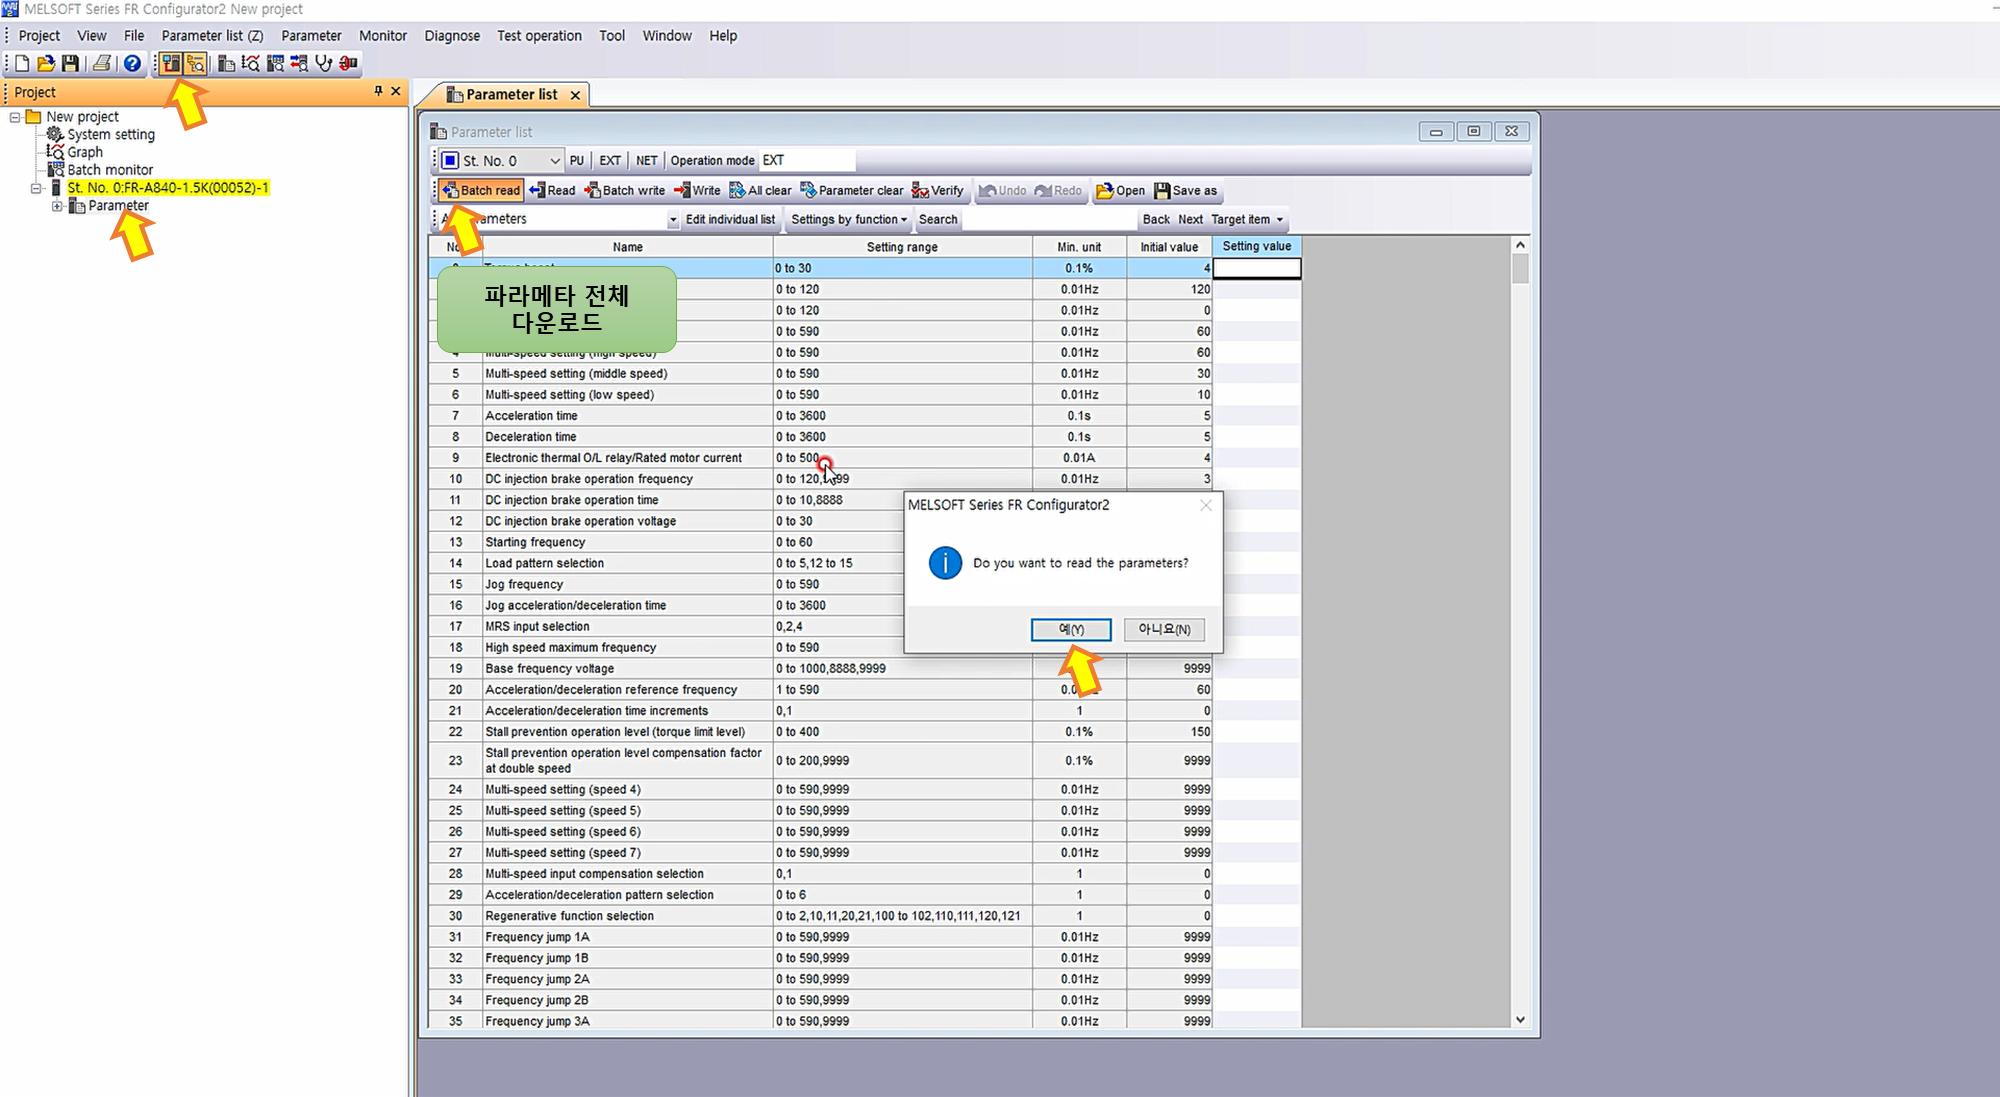Collapse the New project tree node
The image size is (2000, 1097).
(15, 117)
